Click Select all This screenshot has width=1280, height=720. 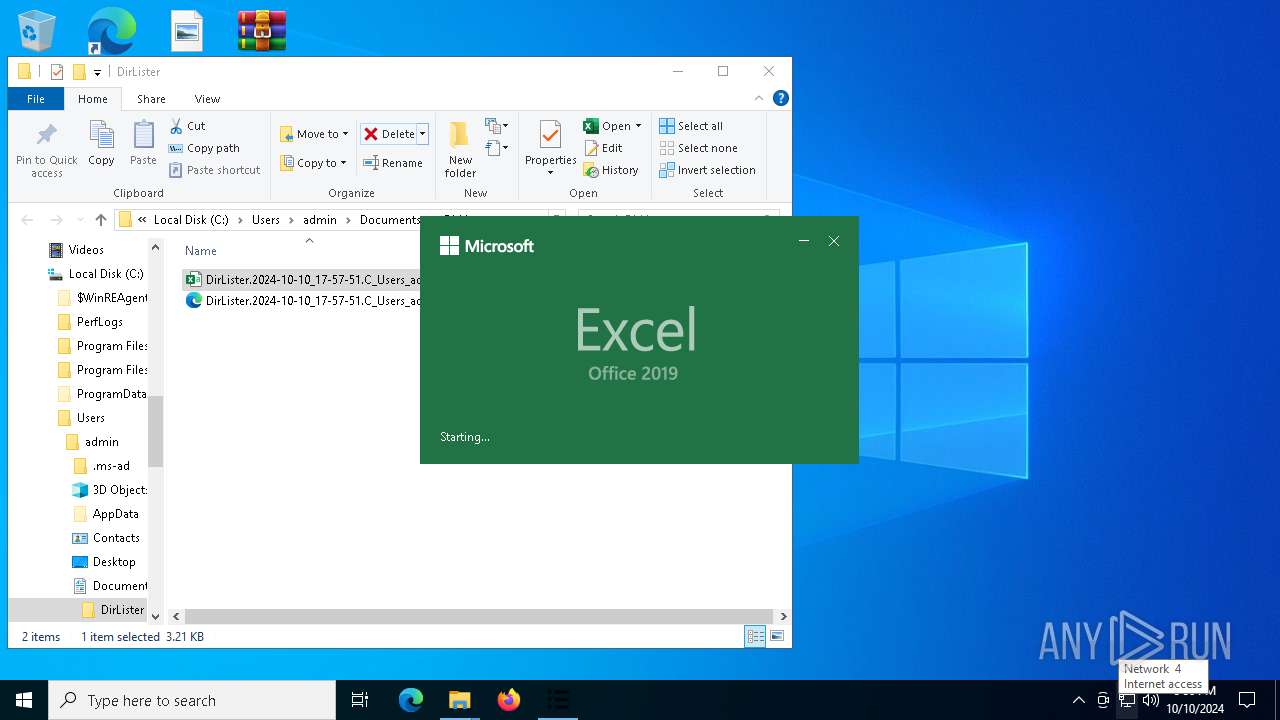(691, 126)
